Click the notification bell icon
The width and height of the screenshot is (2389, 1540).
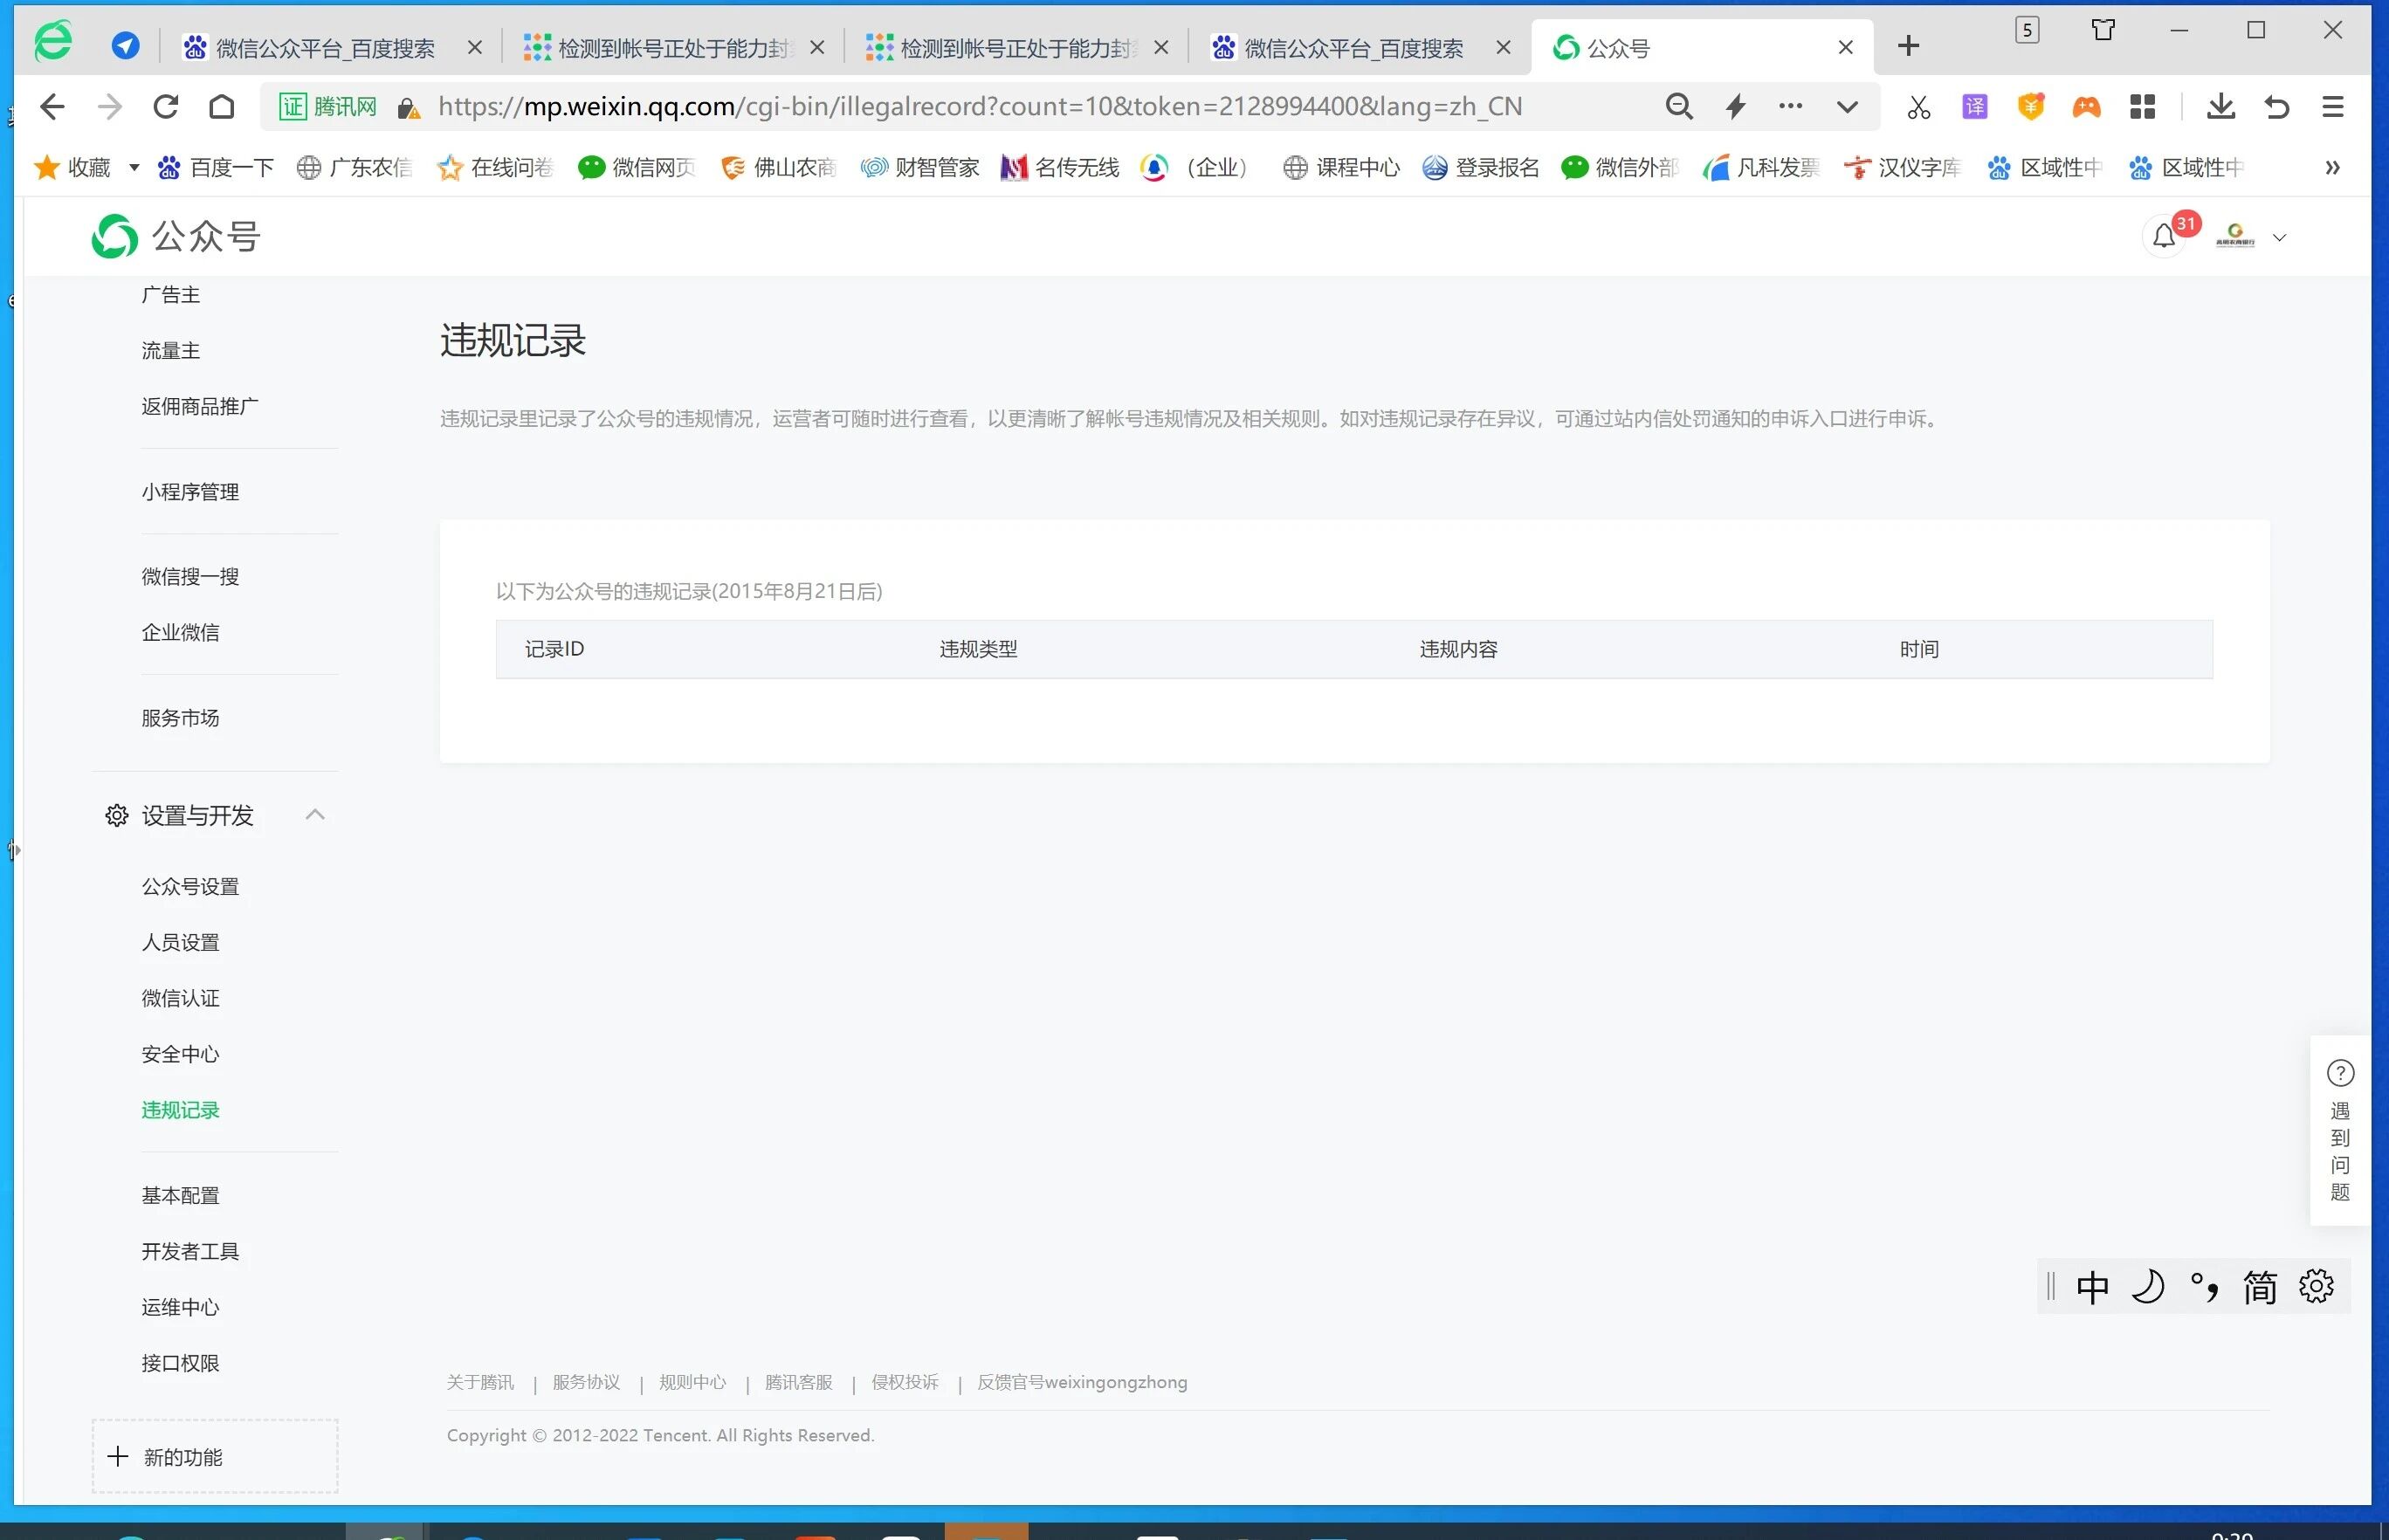(x=2163, y=237)
